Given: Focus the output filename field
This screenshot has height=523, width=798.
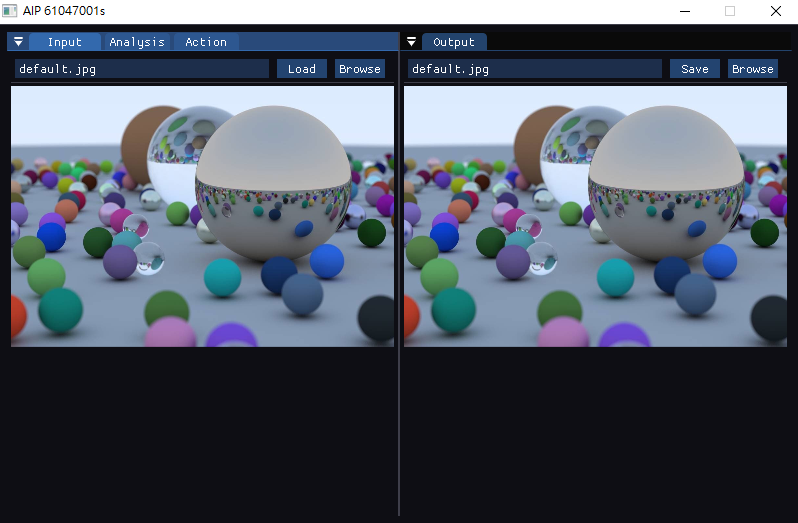Looking at the screenshot, I should [x=535, y=69].
